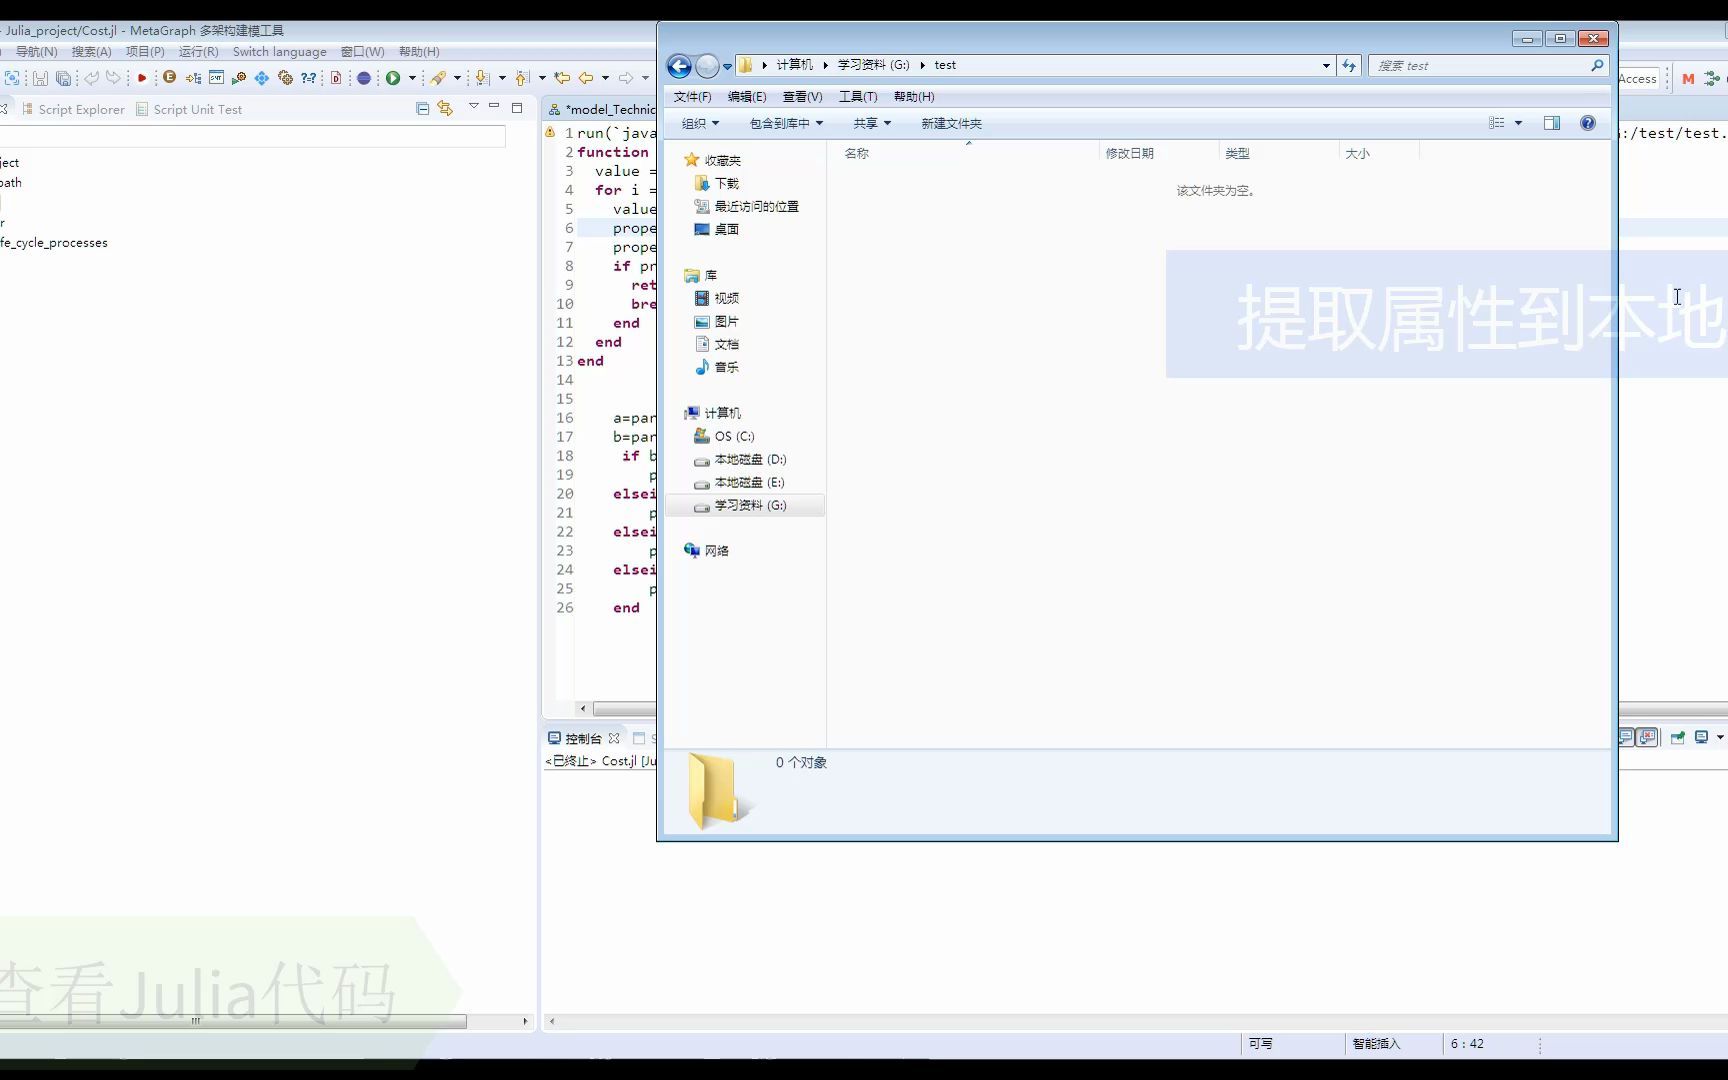The height and width of the screenshot is (1080, 1728).
Task: Select the model_Technic editor tab
Action: tap(603, 109)
